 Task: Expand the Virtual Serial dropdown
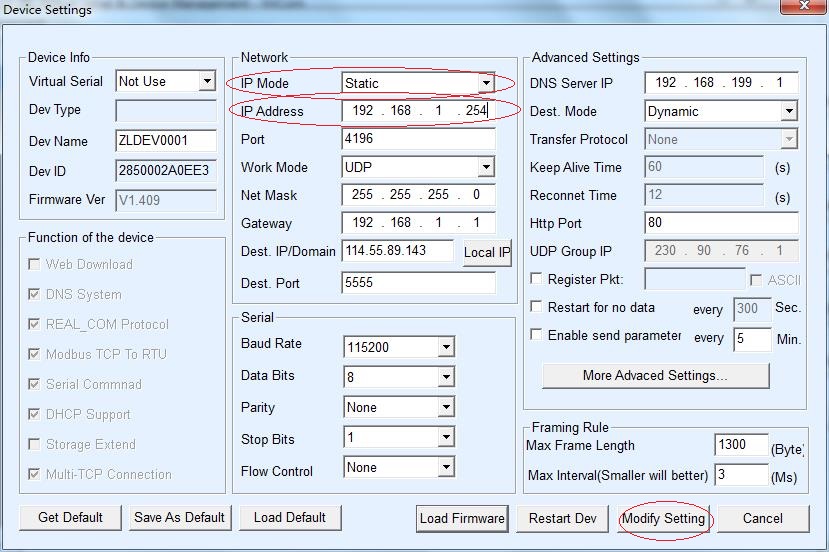point(207,81)
